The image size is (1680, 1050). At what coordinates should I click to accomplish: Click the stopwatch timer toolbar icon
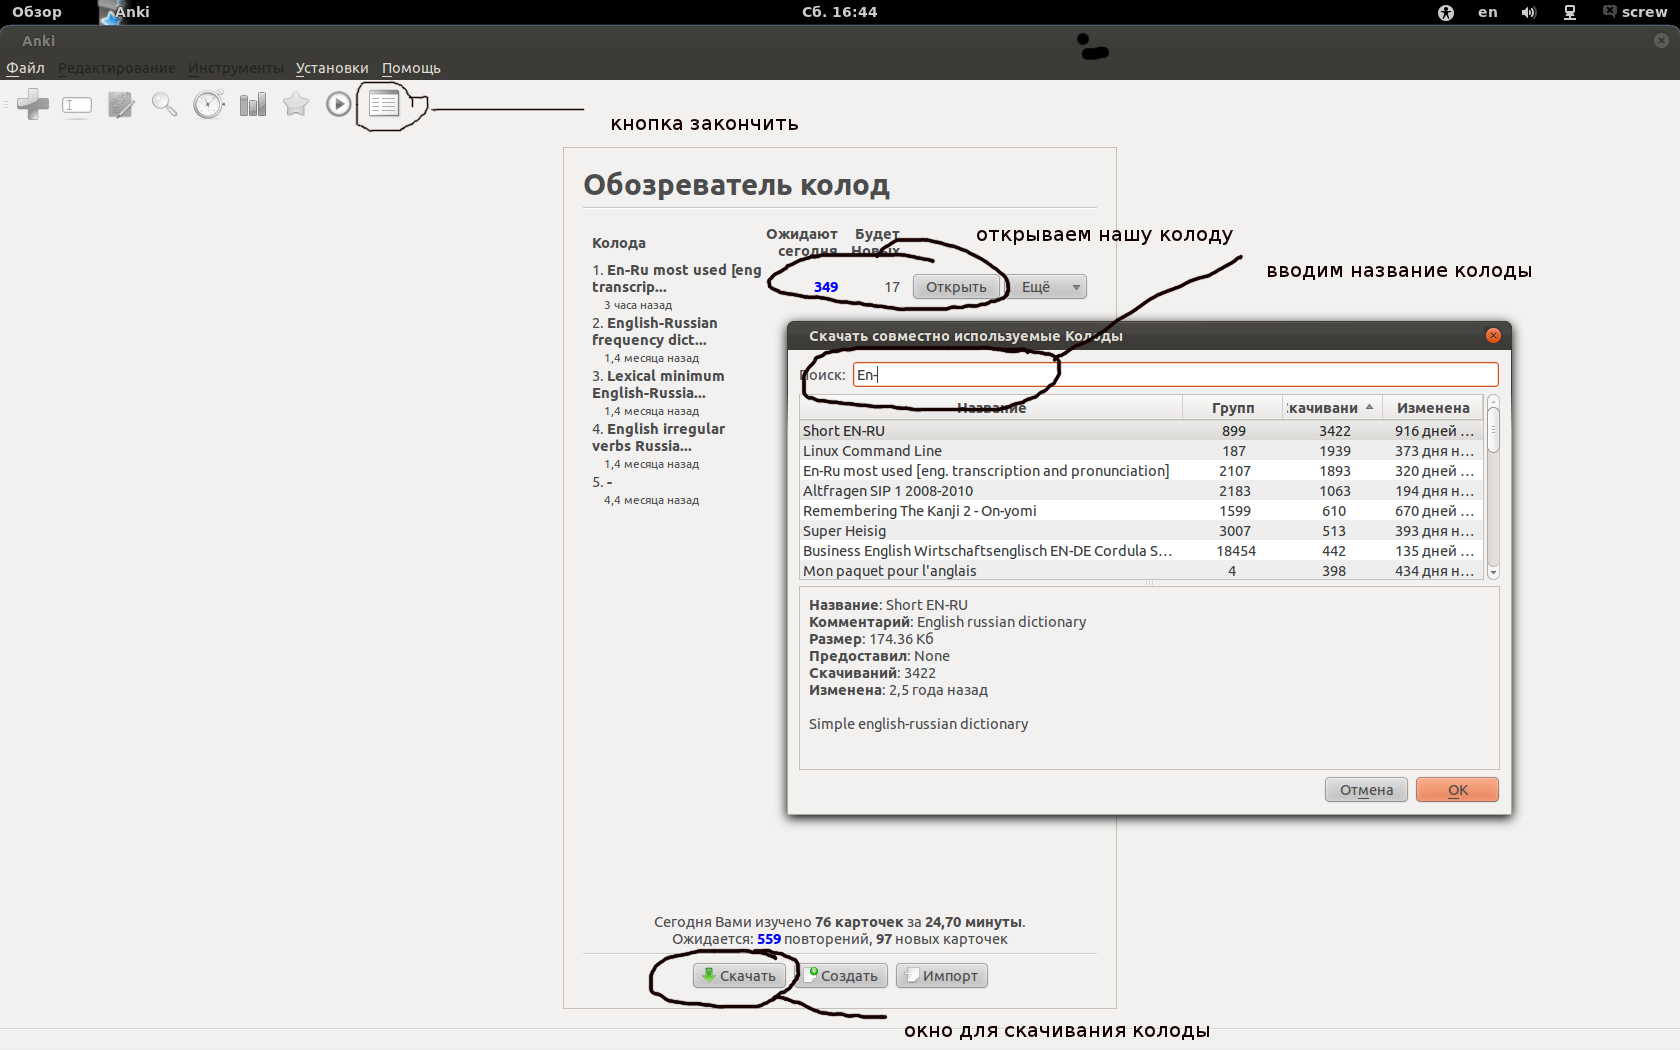tap(209, 104)
